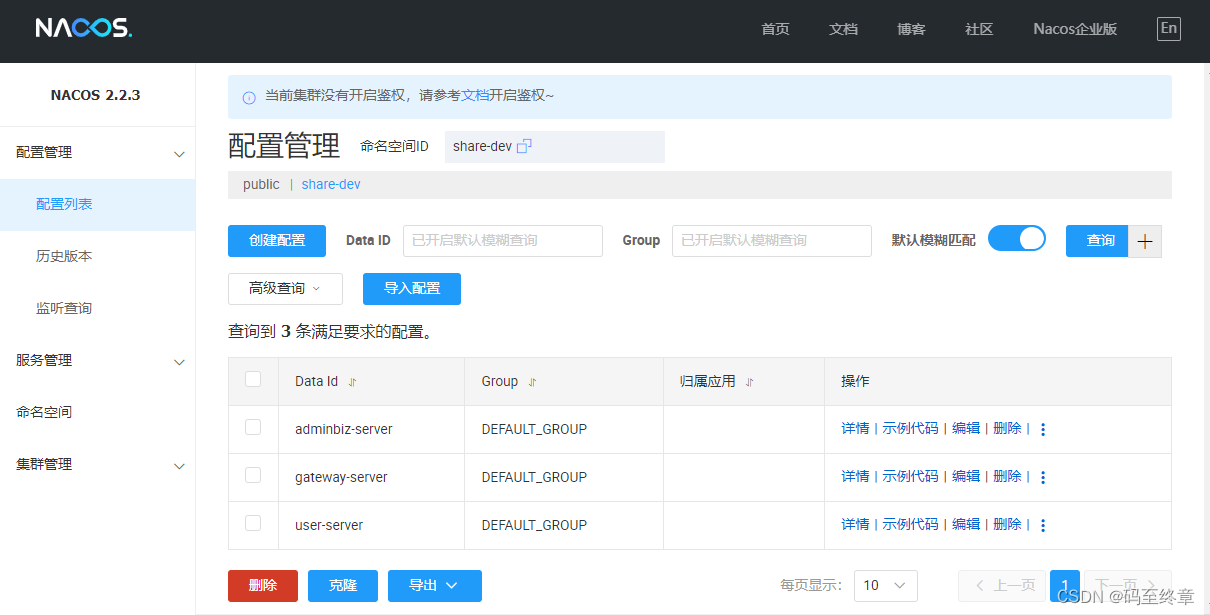Click 编辑 for gateway-server
The width and height of the screenshot is (1210, 615).
[966, 476]
